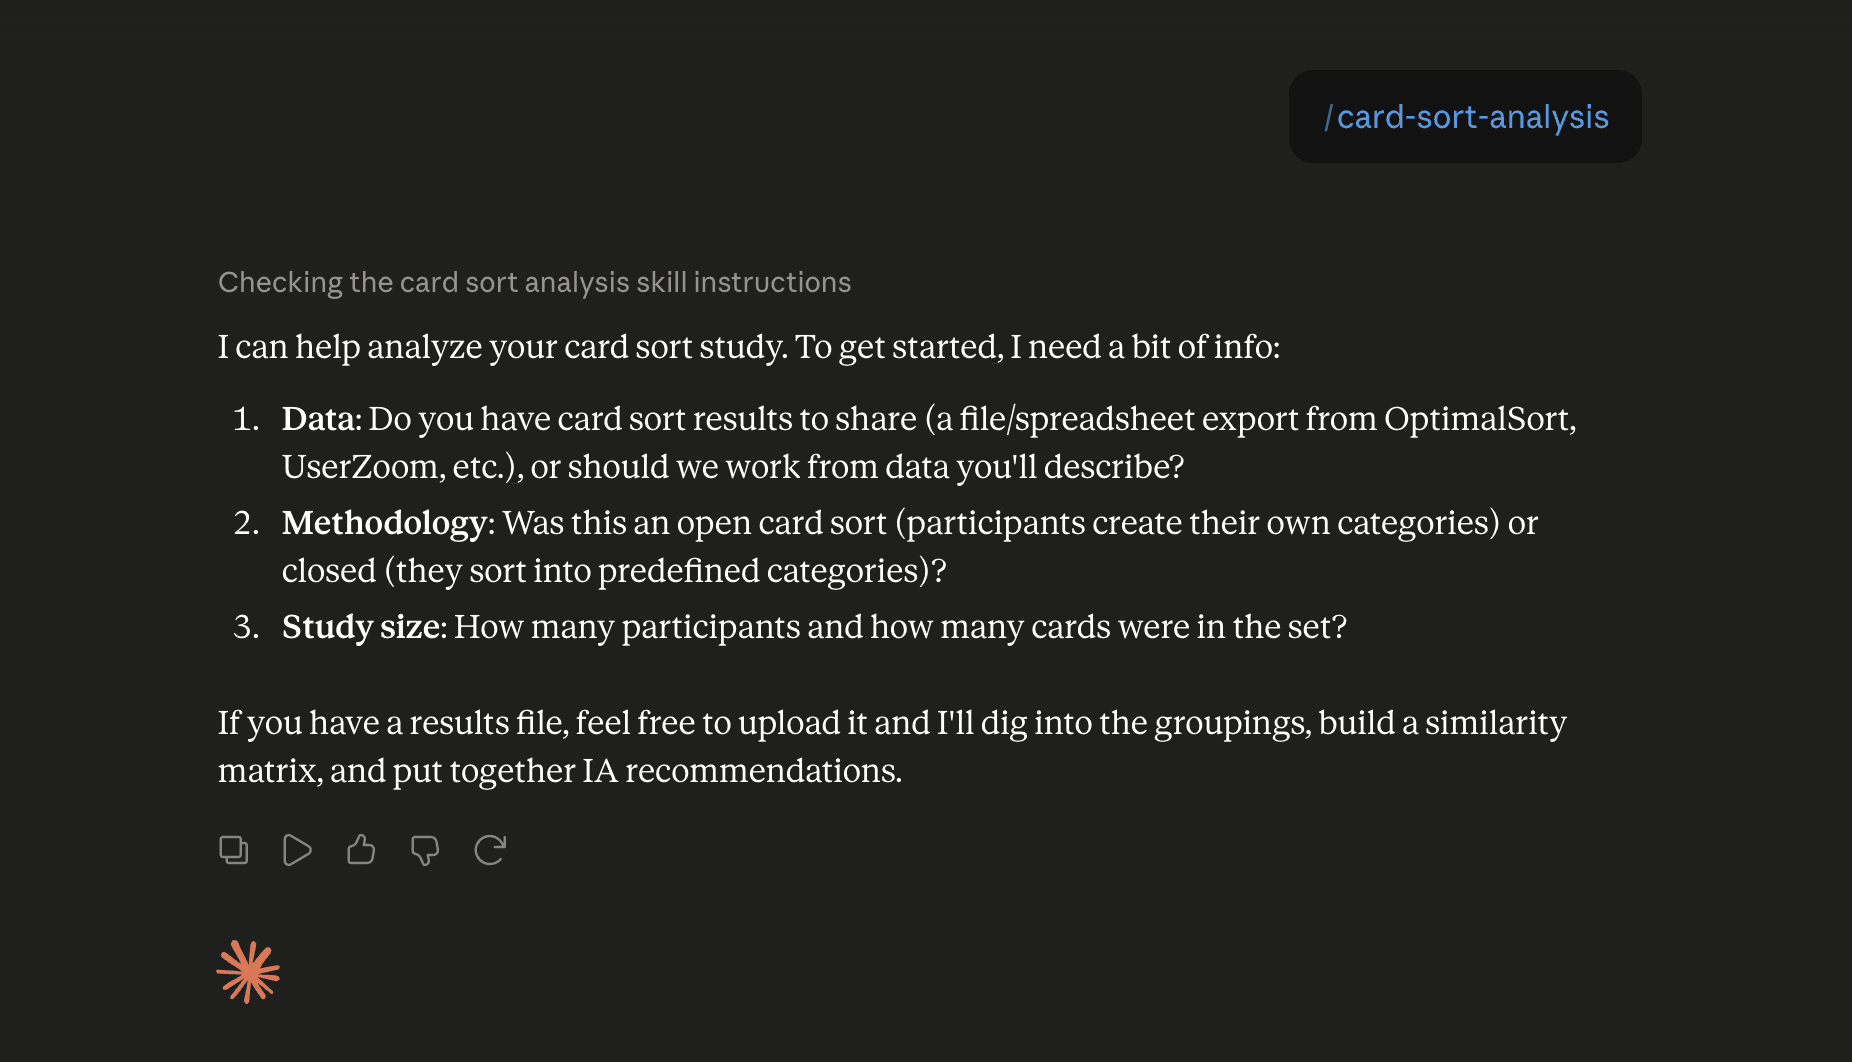Screen dimensions: 1852x1062
Task: Click the bold 'Data' list item
Action: tap(318, 418)
